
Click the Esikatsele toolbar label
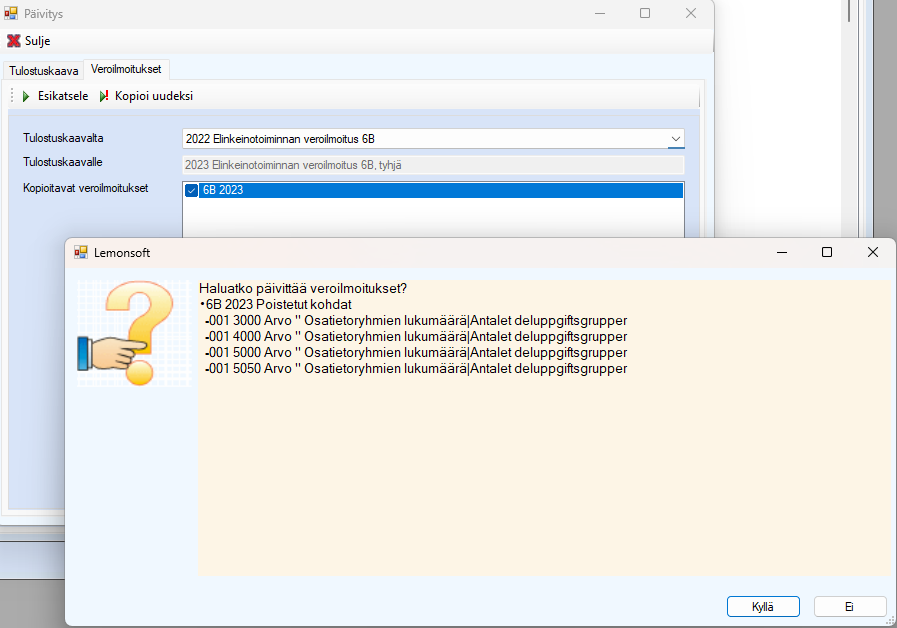[63, 96]
